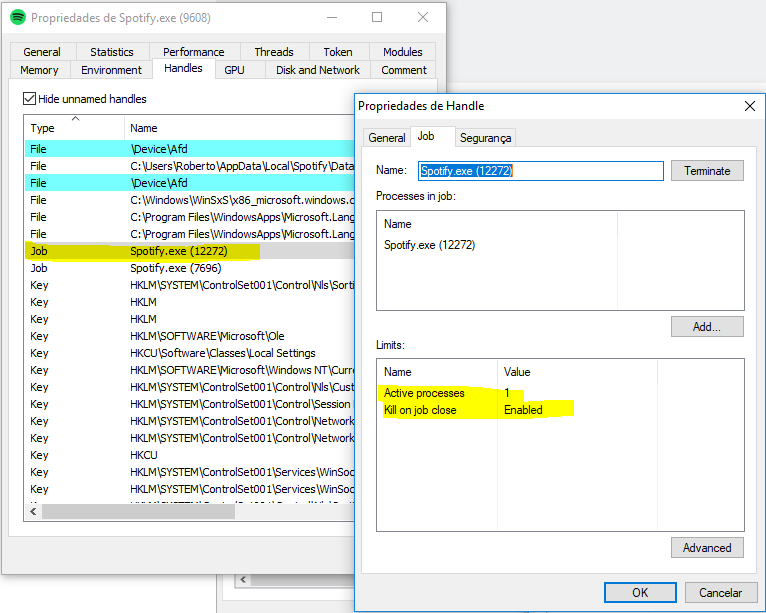This screenshot has width=766, height=613.
Task: Select the Handles tab
Action: pos(183,68)
